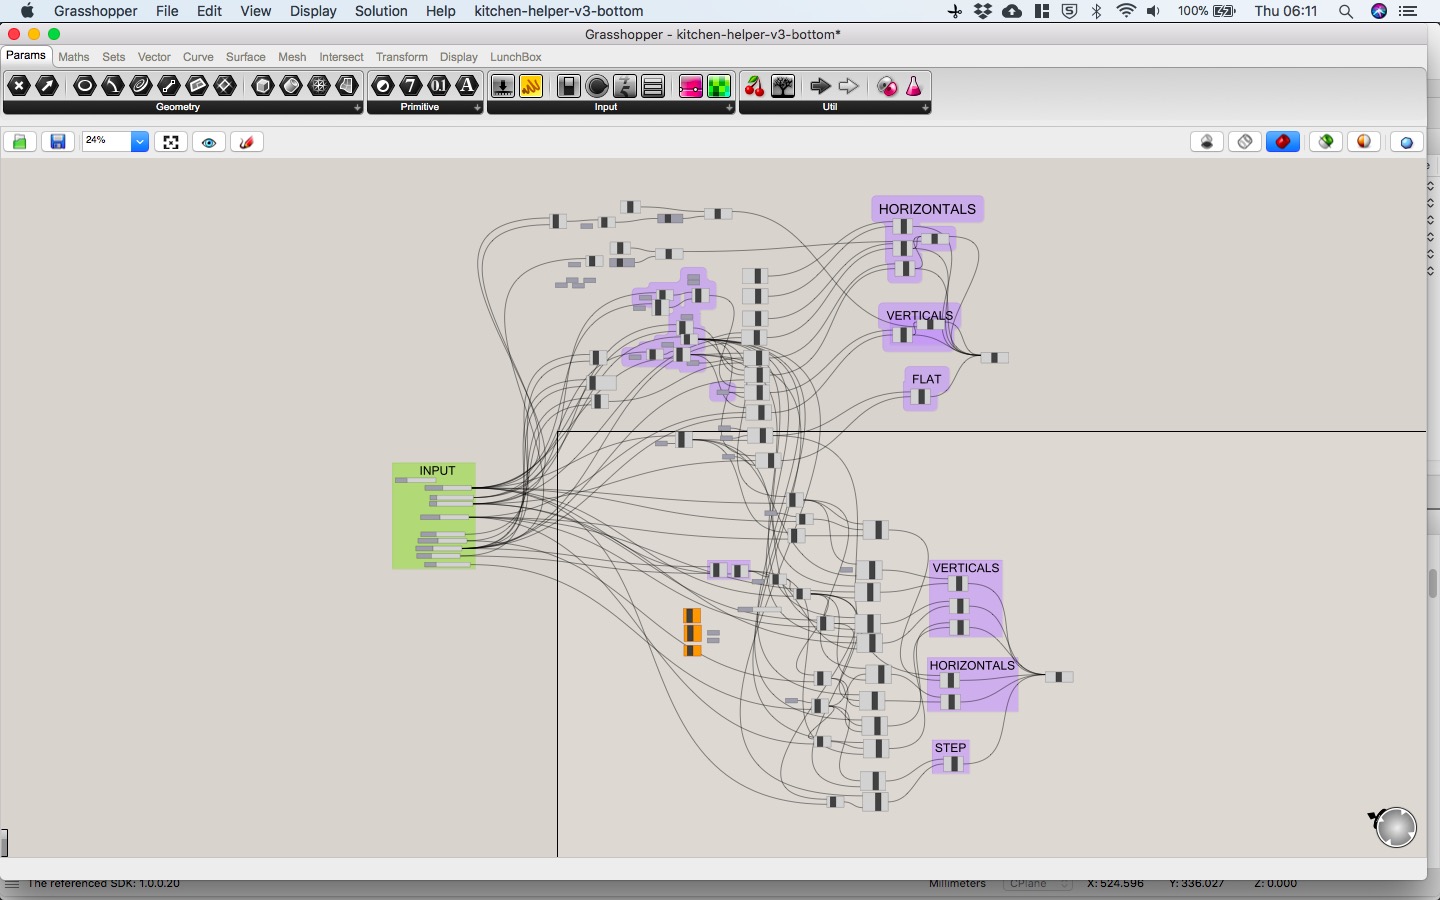Select the Vector parameter icon in Geometry
Screen dimensions: 1440x900
[47, 86]
